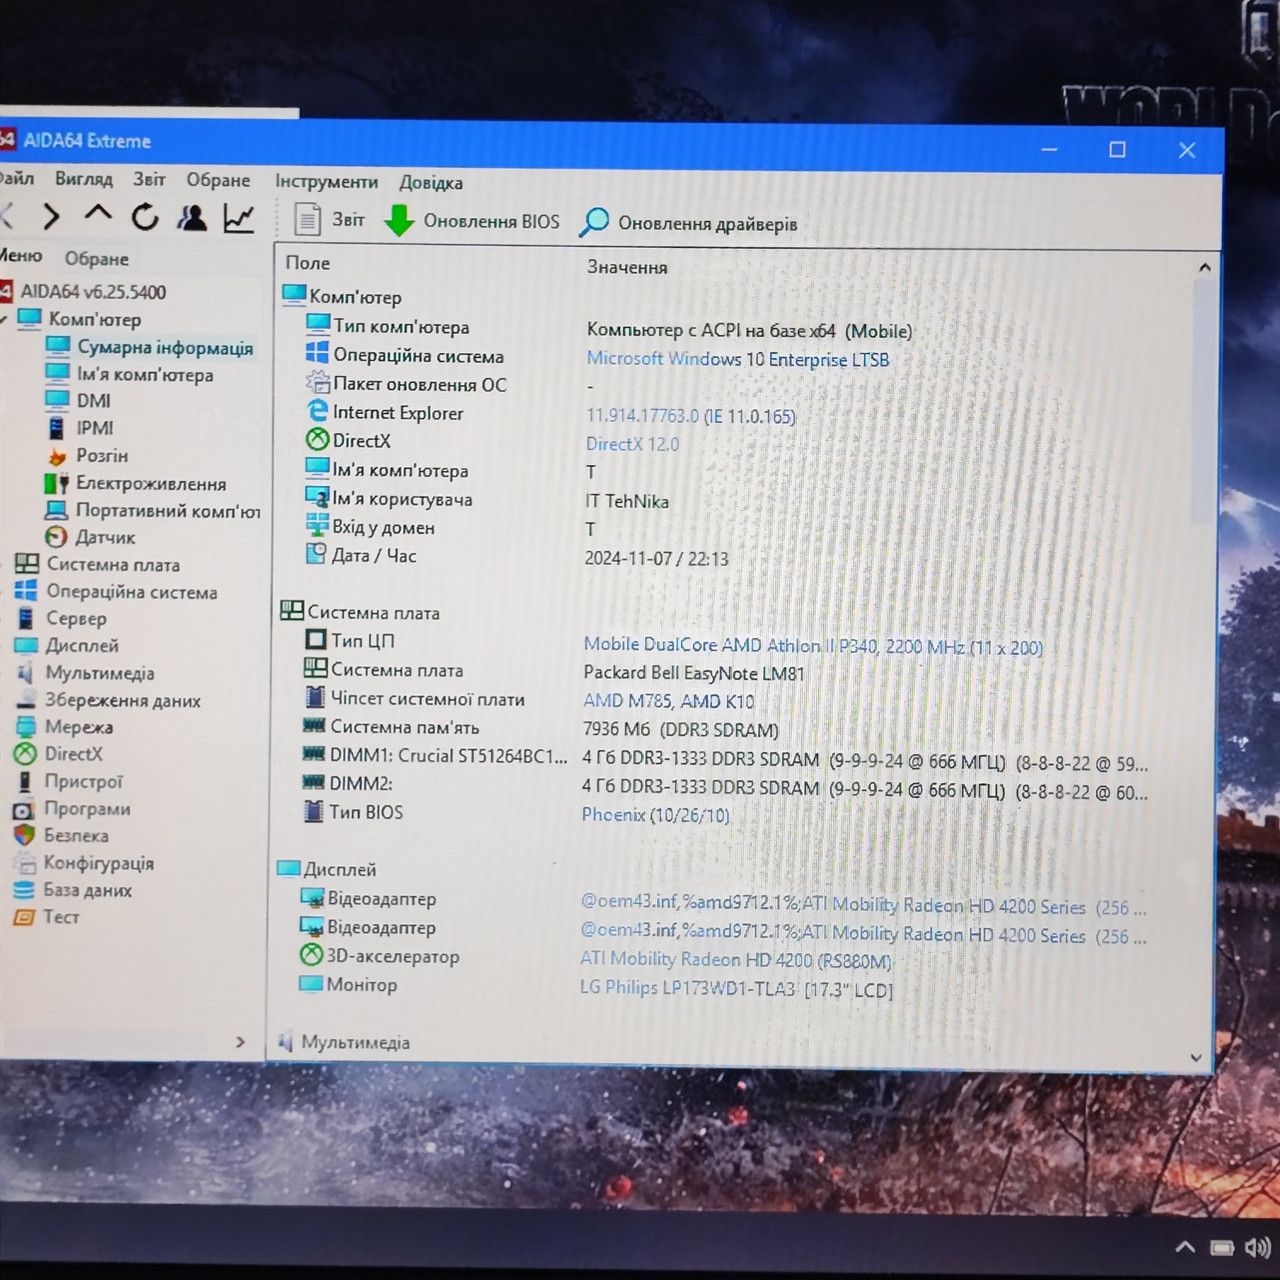This screenshot has width=1280, height=1280.
Task: Click the volume speaker icon in system tray
Action: coord(1257,1247)
